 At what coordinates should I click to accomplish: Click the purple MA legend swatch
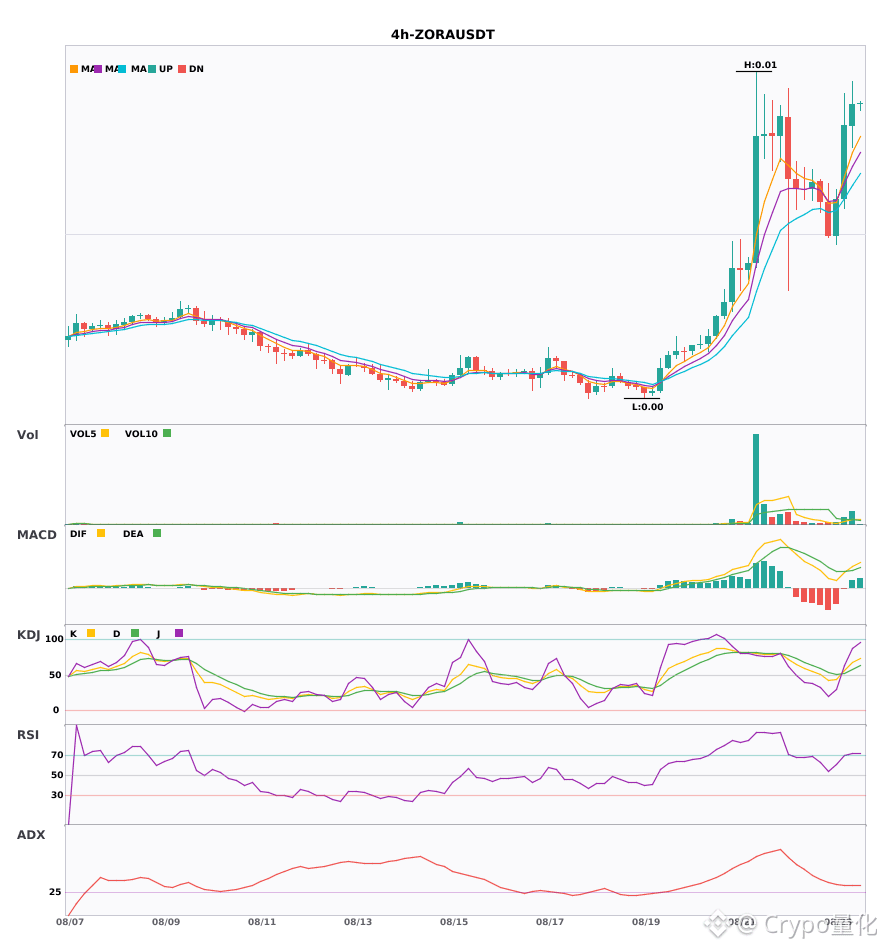[98, 69]
